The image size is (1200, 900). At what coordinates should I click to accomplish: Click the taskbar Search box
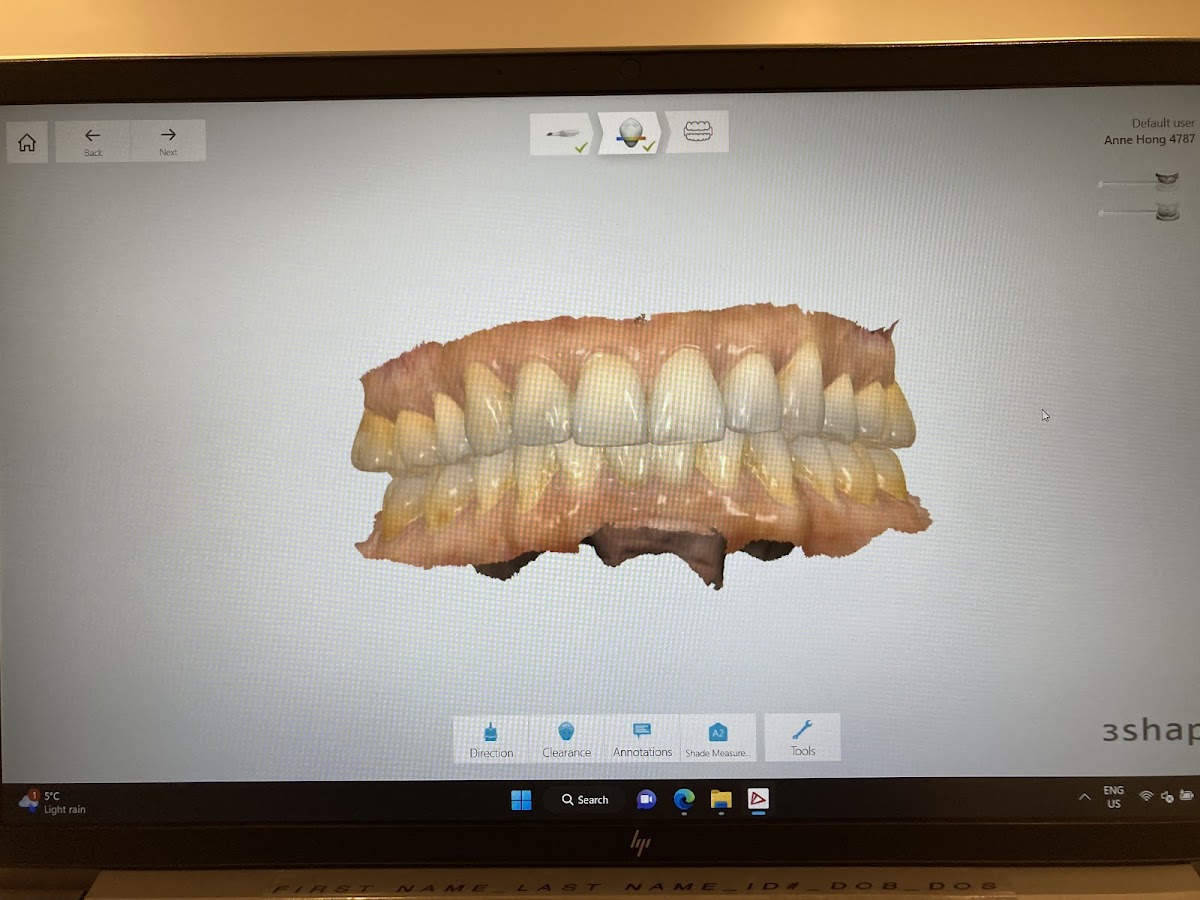point(586,799)
